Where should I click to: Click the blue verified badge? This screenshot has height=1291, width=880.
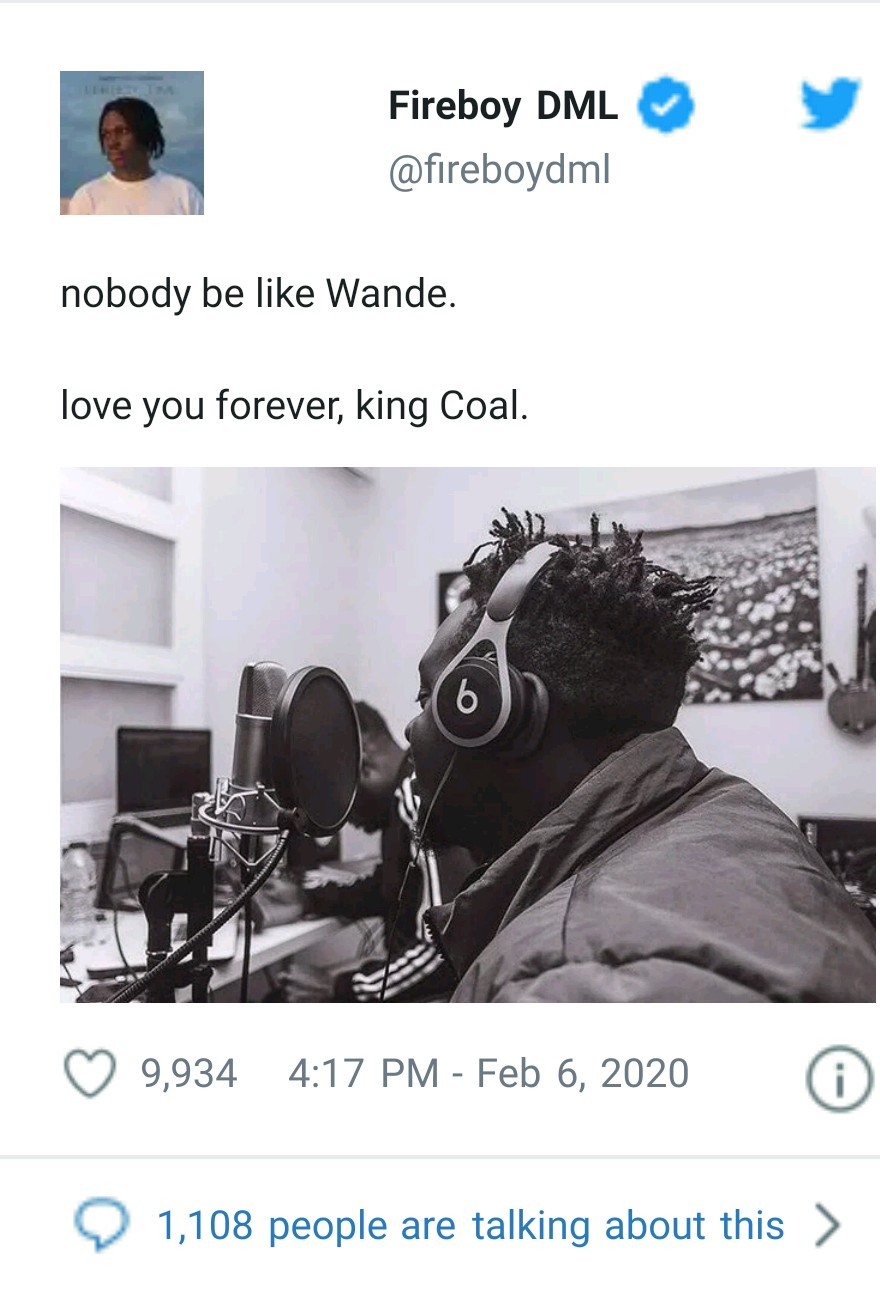pyautogui.click(x=665, y=106)
